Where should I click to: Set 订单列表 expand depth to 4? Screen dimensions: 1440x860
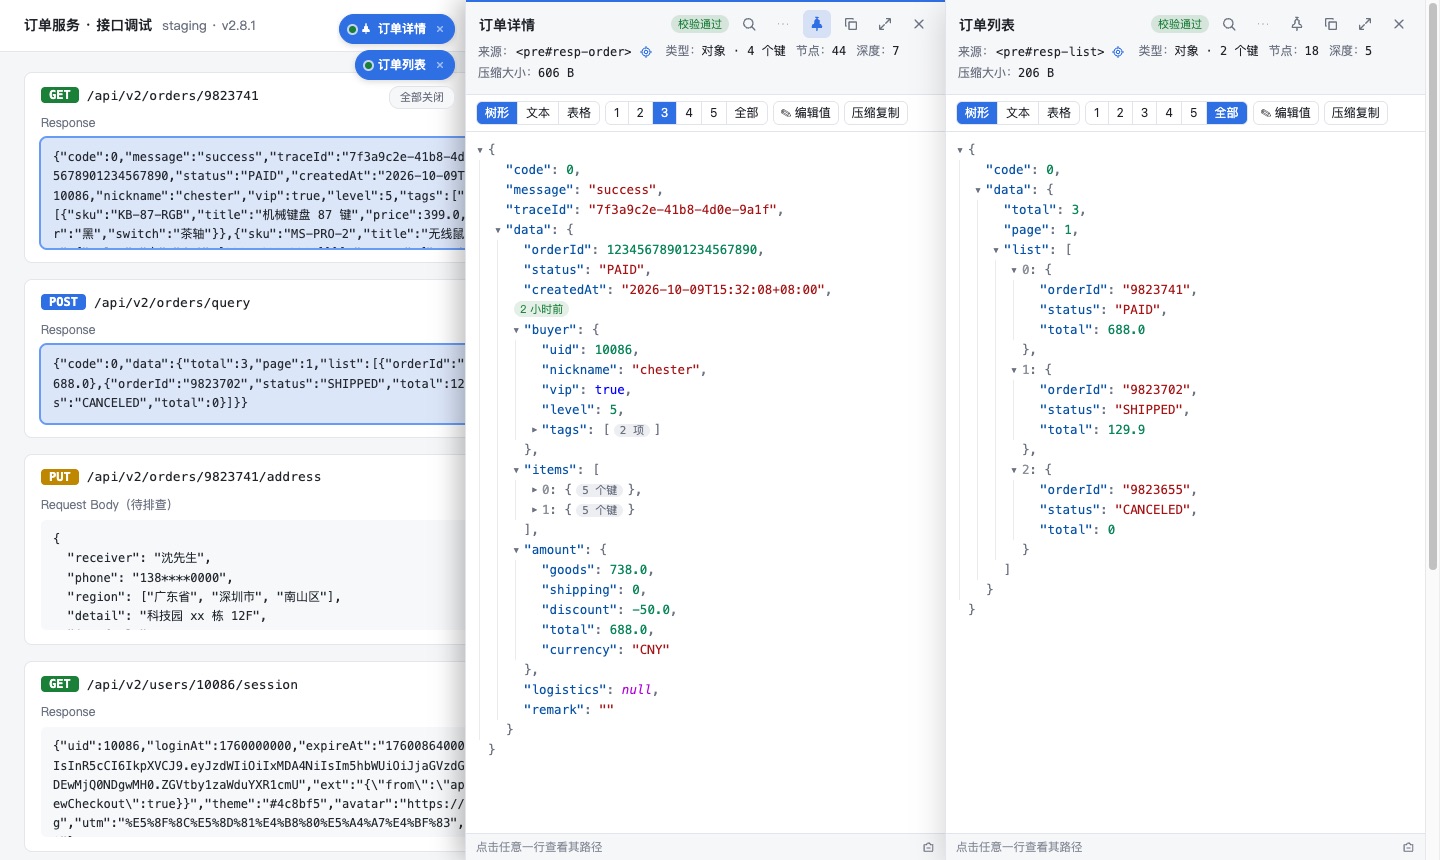[x=1169, y=113]
